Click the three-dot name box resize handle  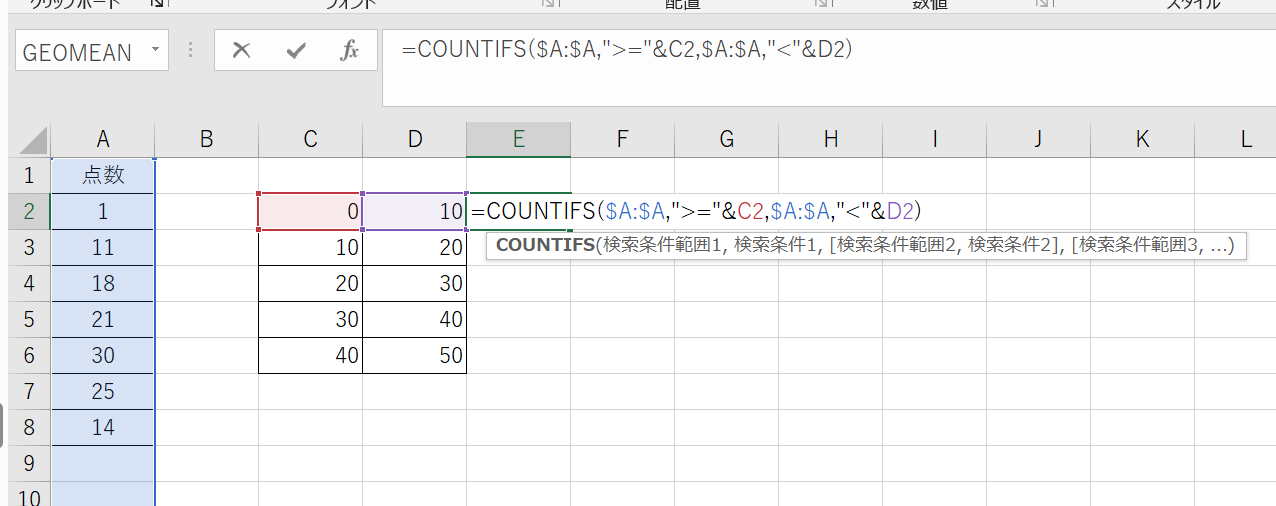tap(191, 51)
